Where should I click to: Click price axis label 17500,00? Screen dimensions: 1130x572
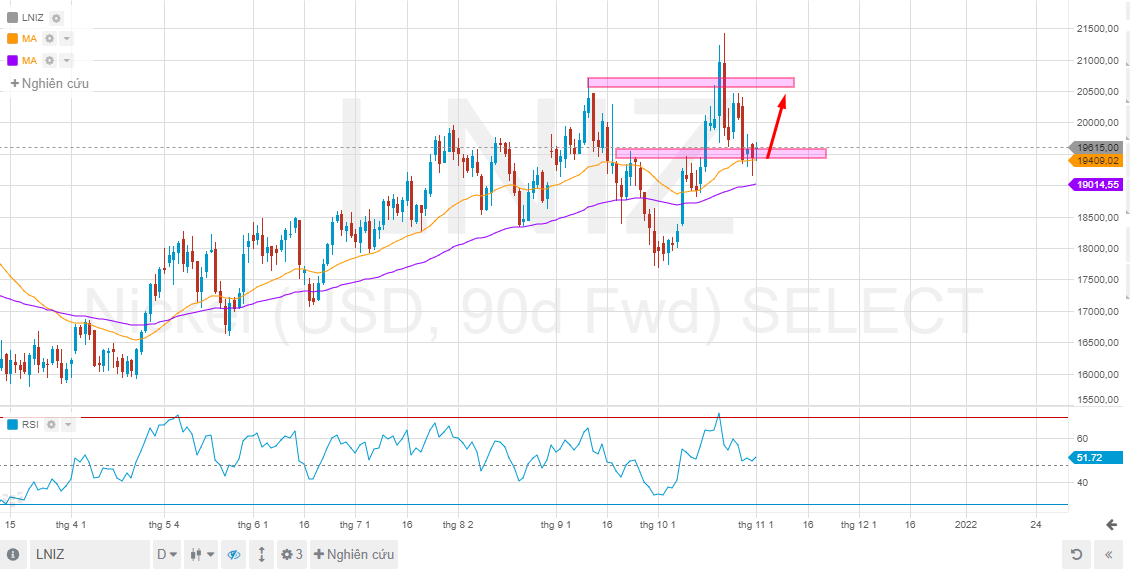[x=1097, y=280]
